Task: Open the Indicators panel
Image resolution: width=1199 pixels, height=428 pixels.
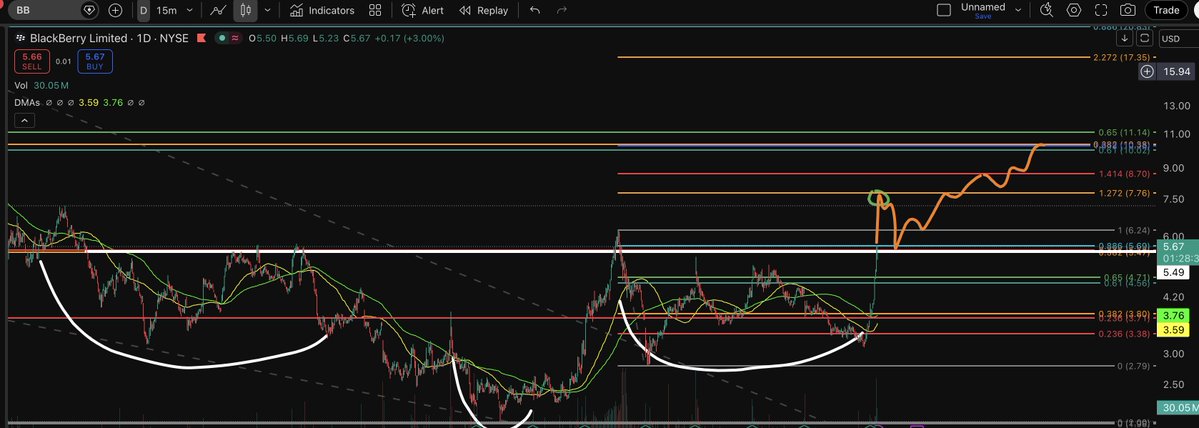Action: 322,10
